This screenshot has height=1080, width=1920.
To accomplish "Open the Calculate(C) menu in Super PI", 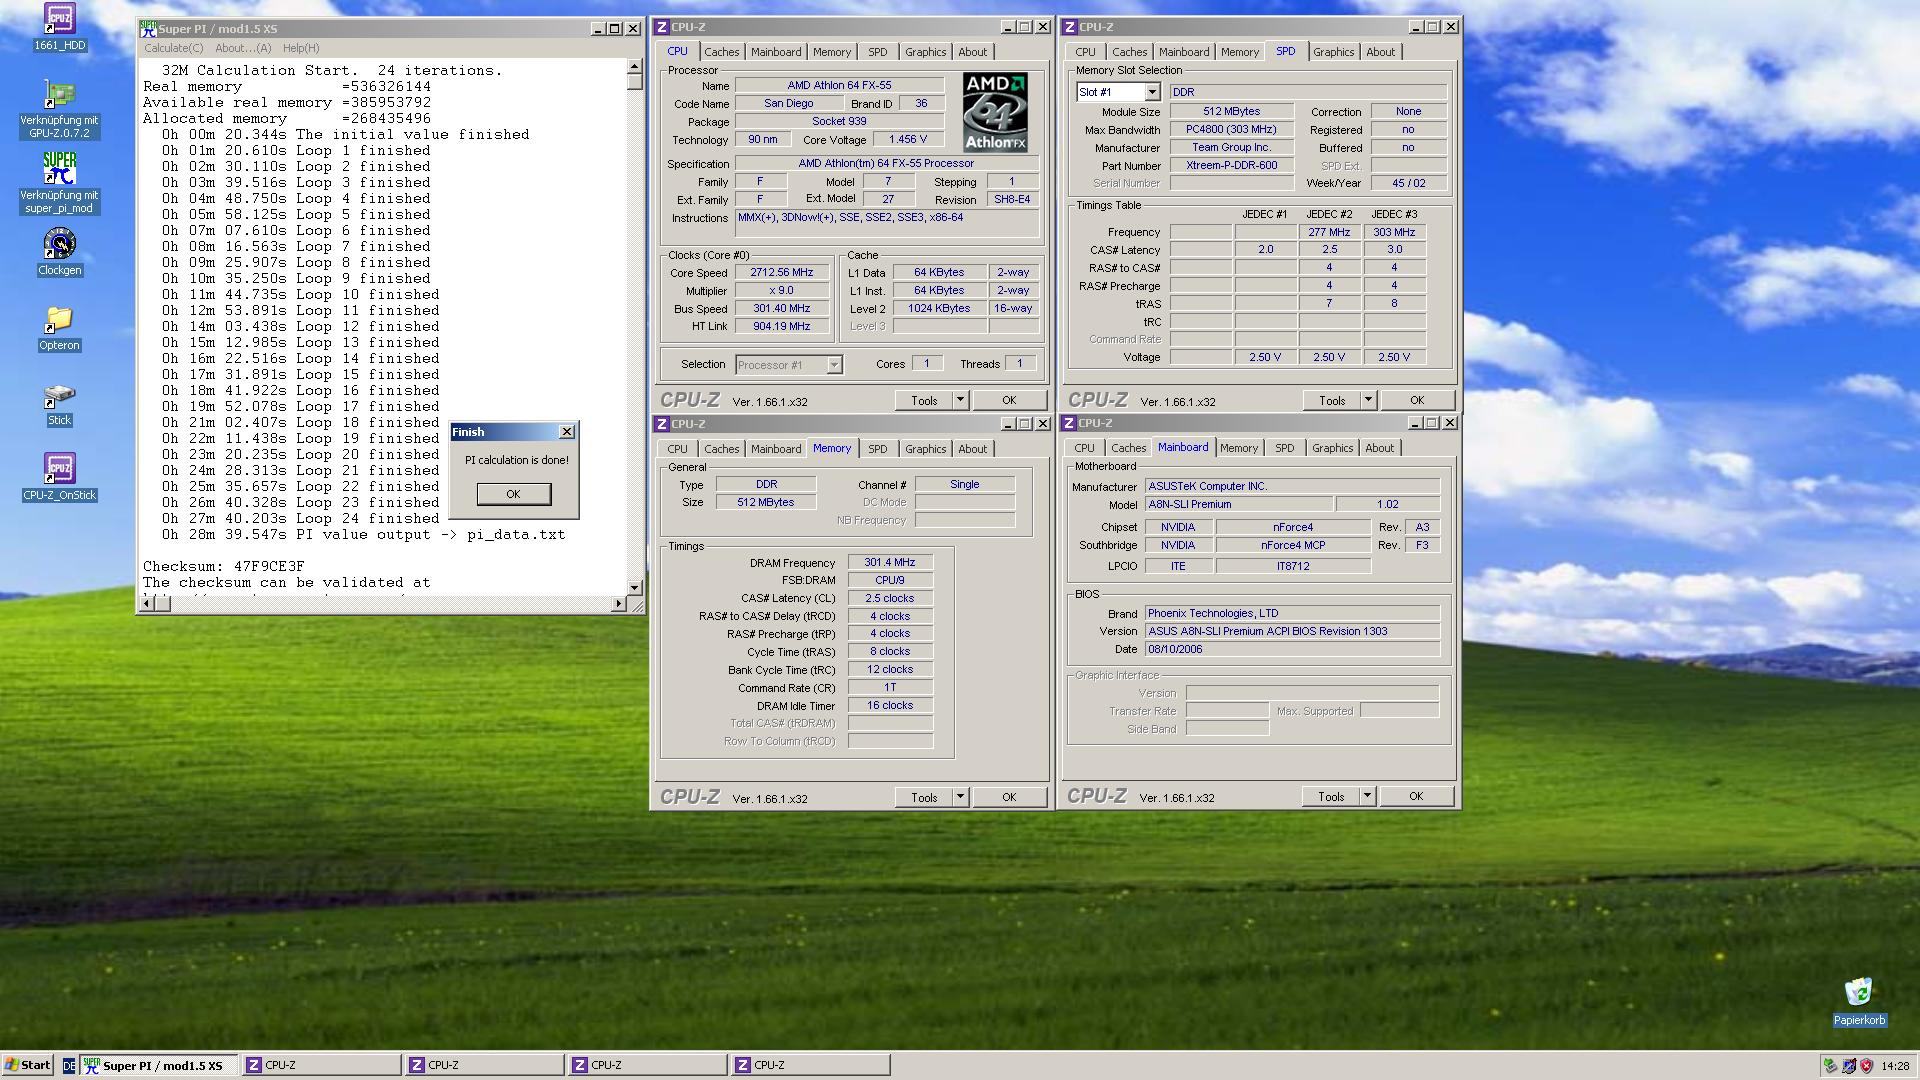I will [173, 48].
